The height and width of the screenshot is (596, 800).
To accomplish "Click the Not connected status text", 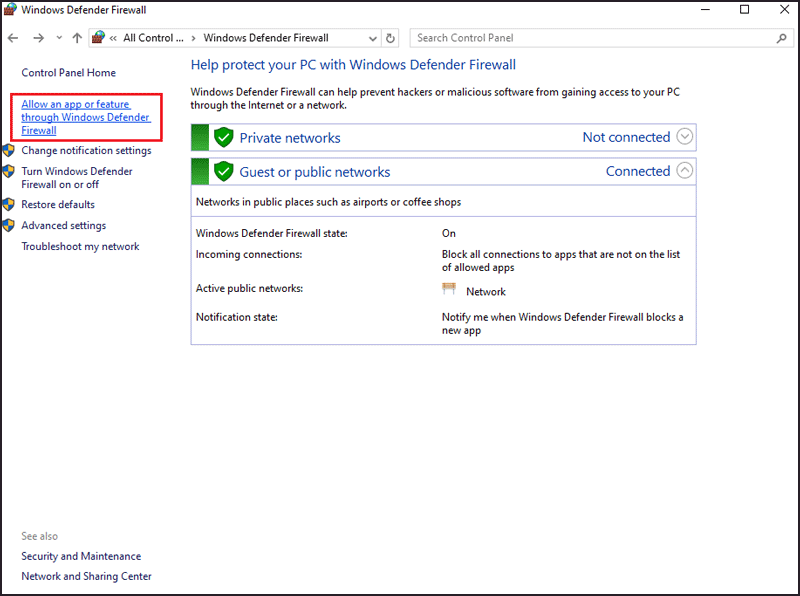I will [626, 137].
